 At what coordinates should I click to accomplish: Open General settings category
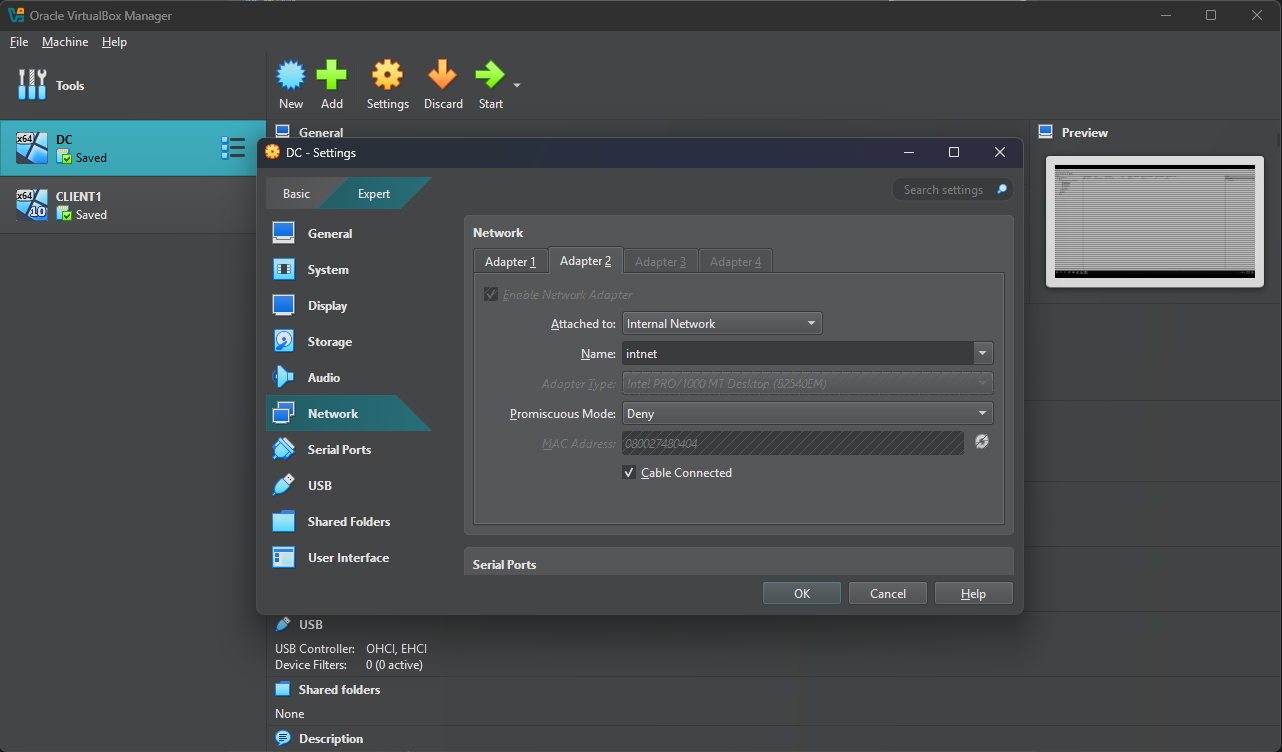click(348, 233)
